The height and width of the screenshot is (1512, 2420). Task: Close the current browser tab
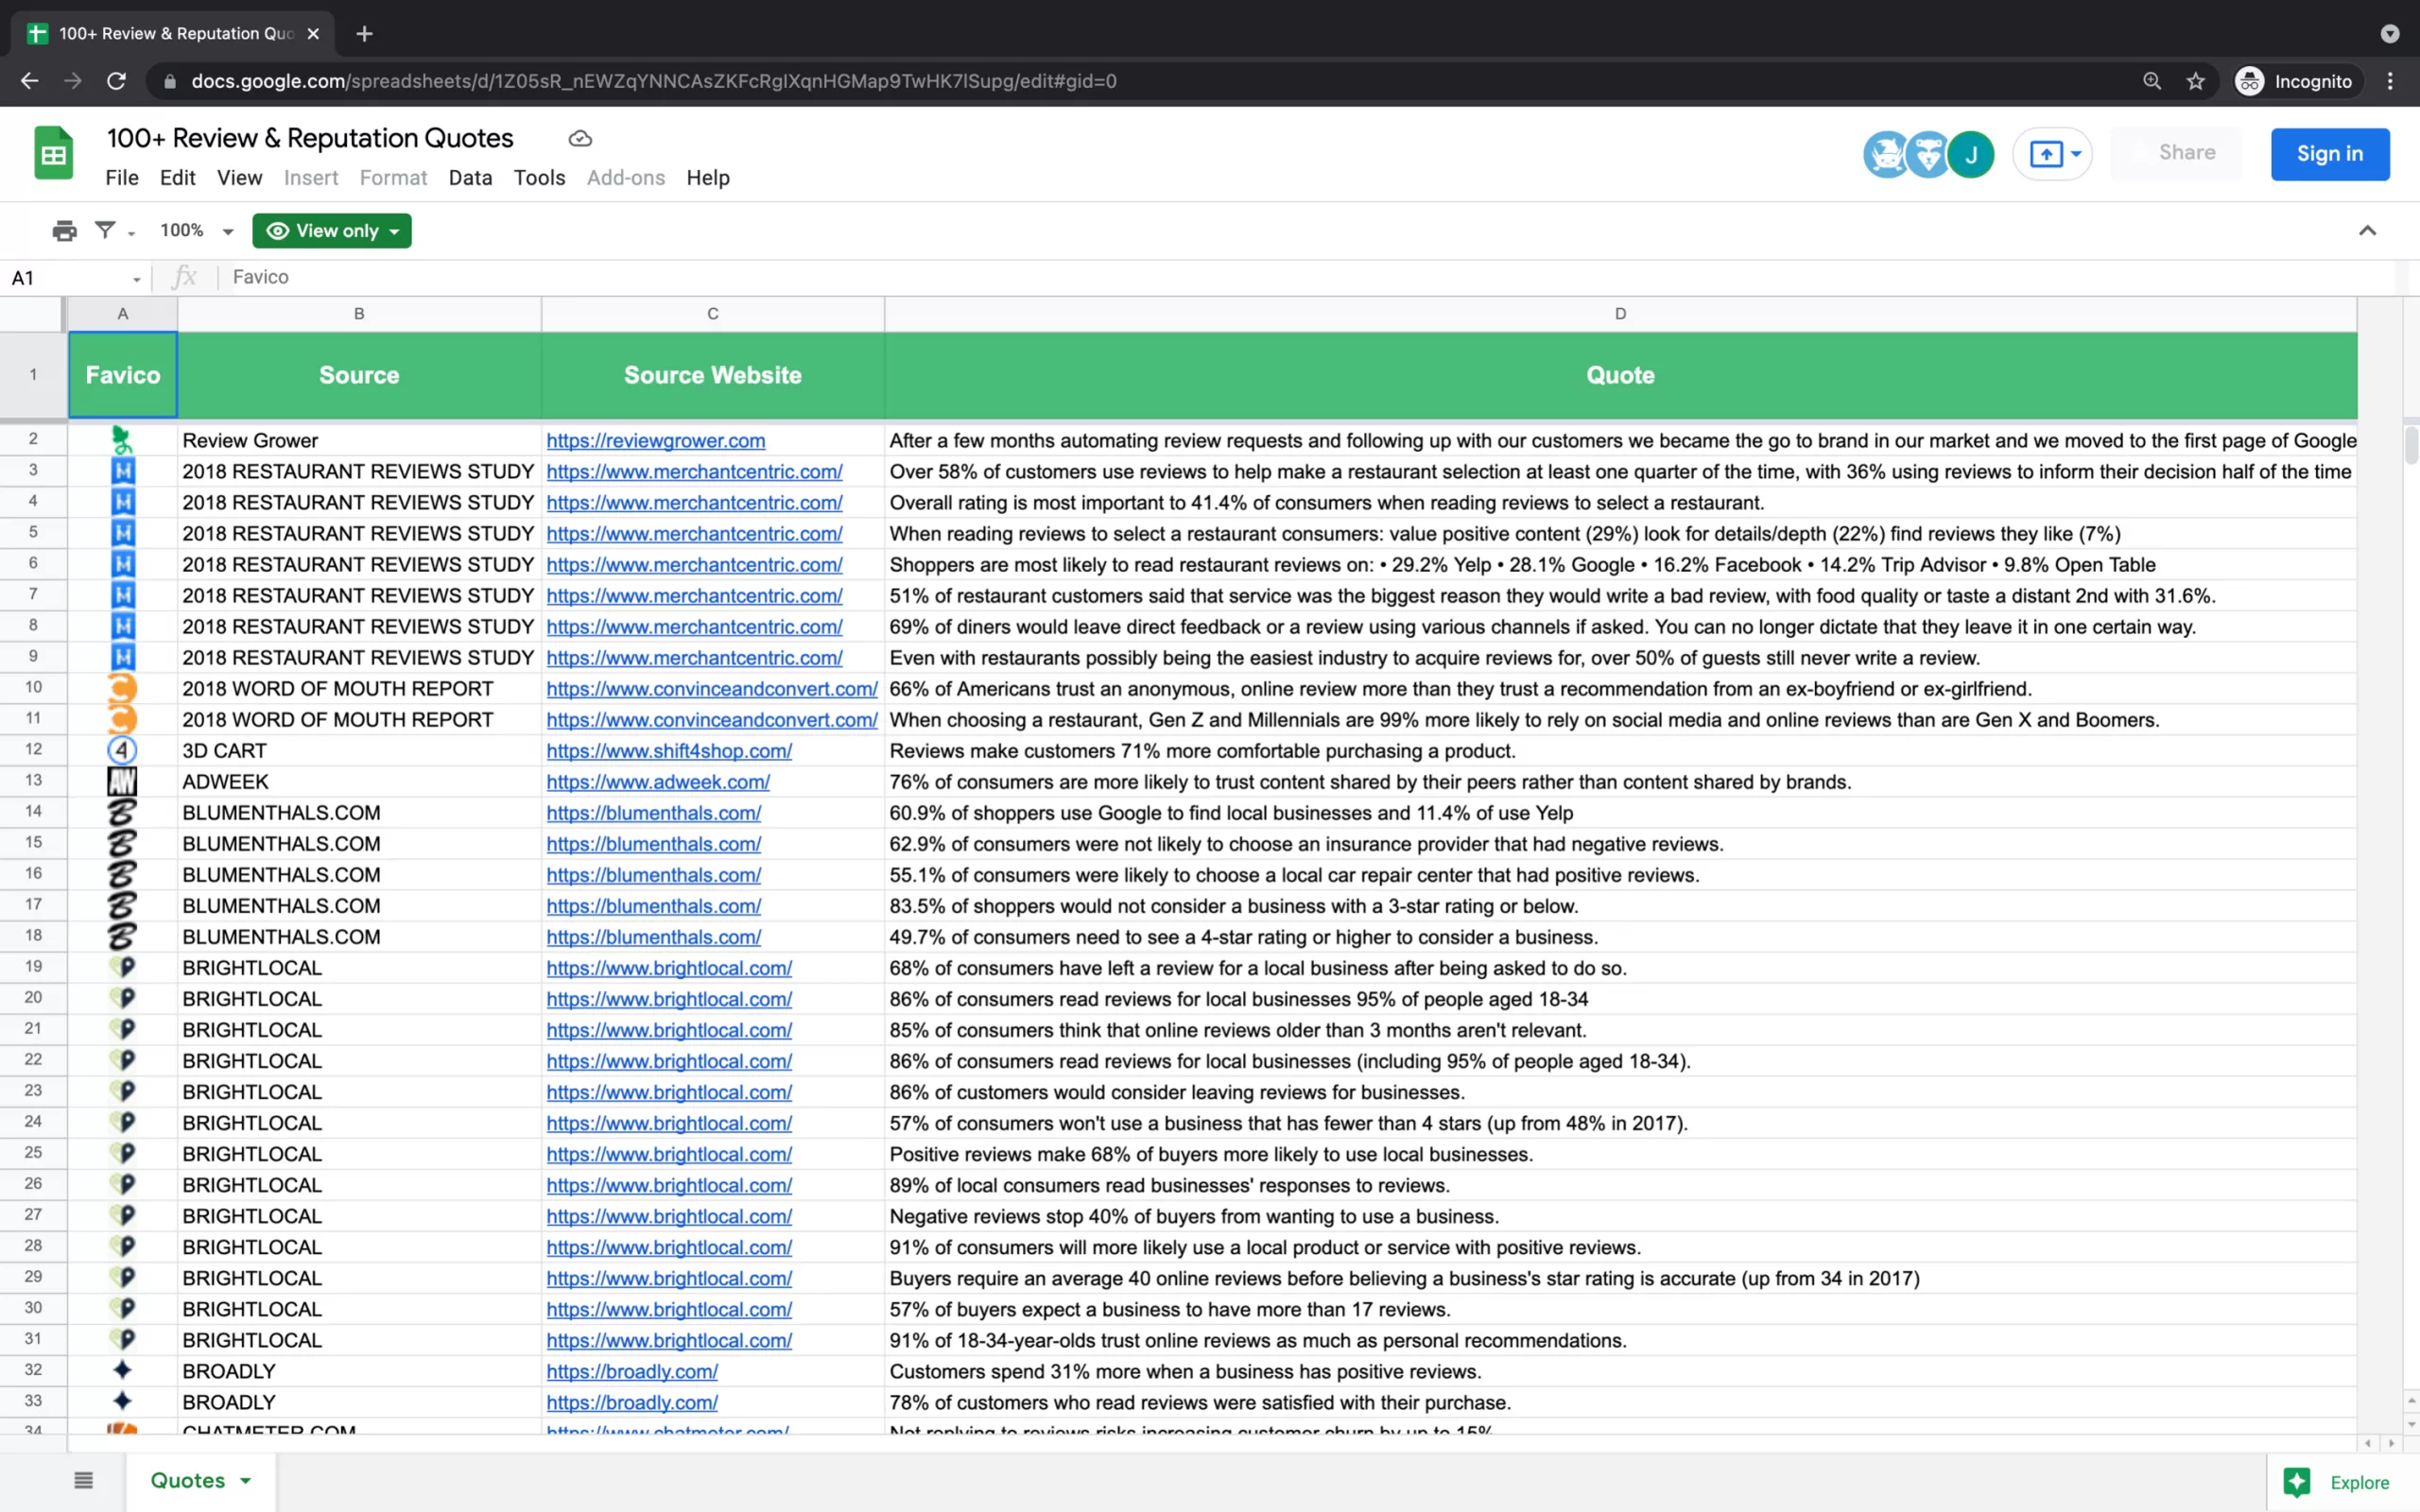313,34
